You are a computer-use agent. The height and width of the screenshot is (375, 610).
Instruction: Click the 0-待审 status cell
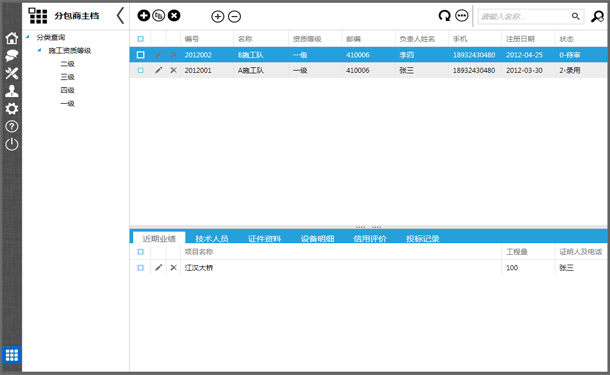570,55
